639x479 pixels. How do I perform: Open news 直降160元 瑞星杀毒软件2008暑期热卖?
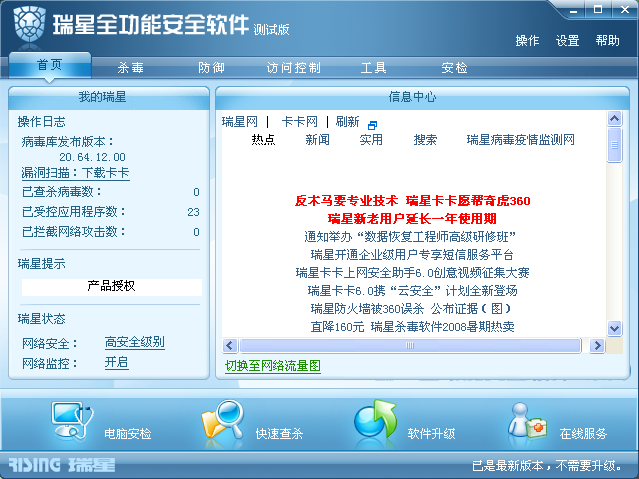click(x=412, y=327)
